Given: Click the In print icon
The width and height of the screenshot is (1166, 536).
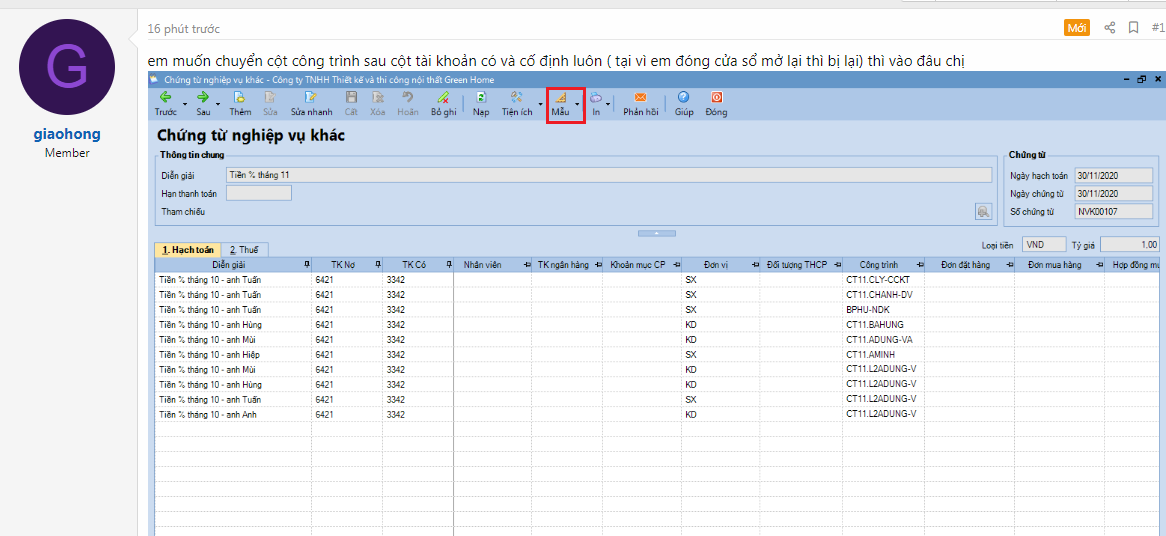Looking at the screenshot, I should (596, 97).
